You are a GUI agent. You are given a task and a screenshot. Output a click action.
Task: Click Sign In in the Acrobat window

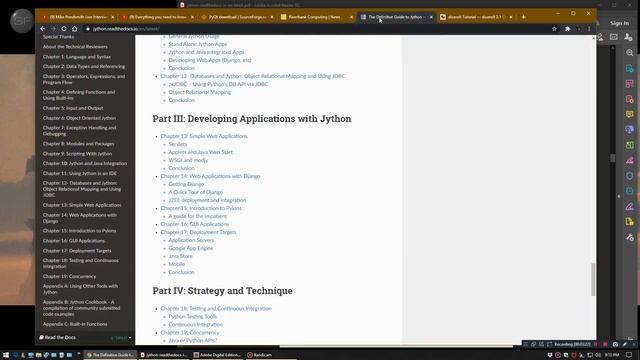tap(619, 23)
